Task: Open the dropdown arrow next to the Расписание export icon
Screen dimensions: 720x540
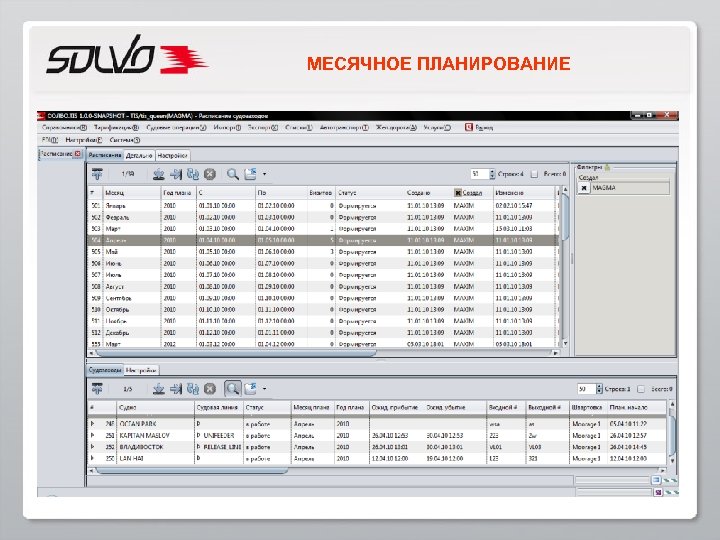Action: tap(264, 174)
